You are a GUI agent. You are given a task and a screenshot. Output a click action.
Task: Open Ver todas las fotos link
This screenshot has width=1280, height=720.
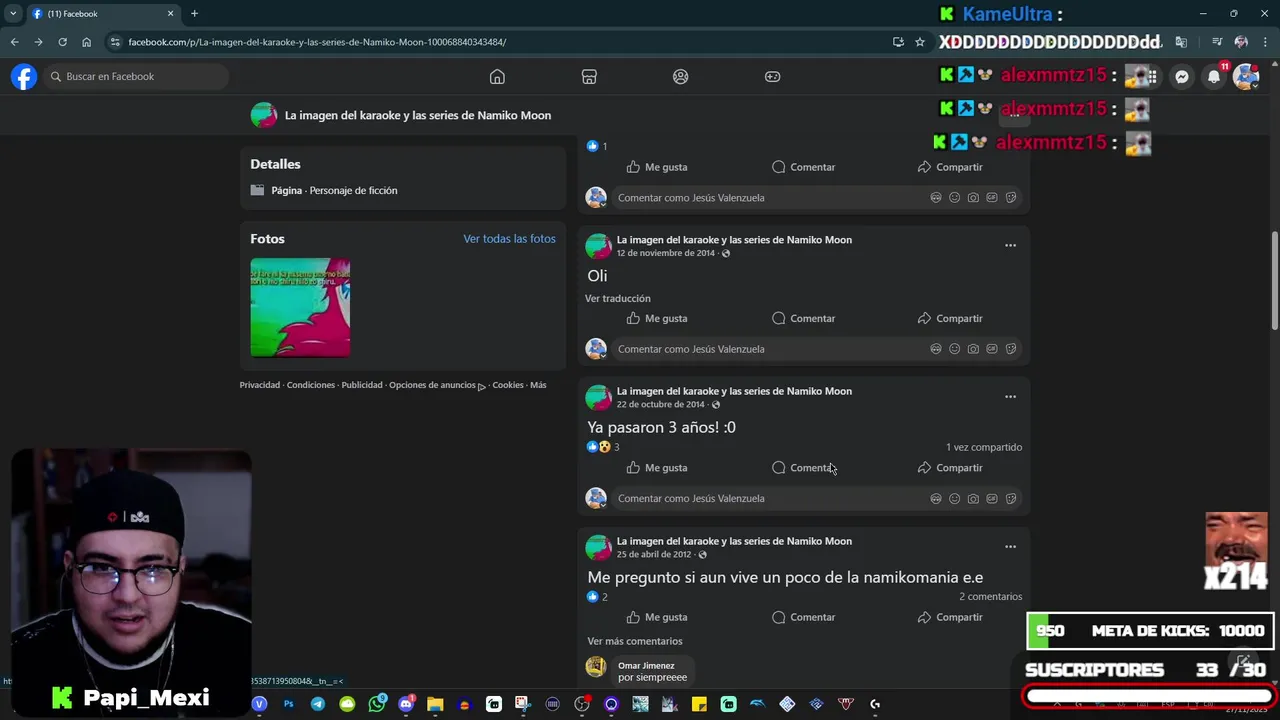[509, 239]
